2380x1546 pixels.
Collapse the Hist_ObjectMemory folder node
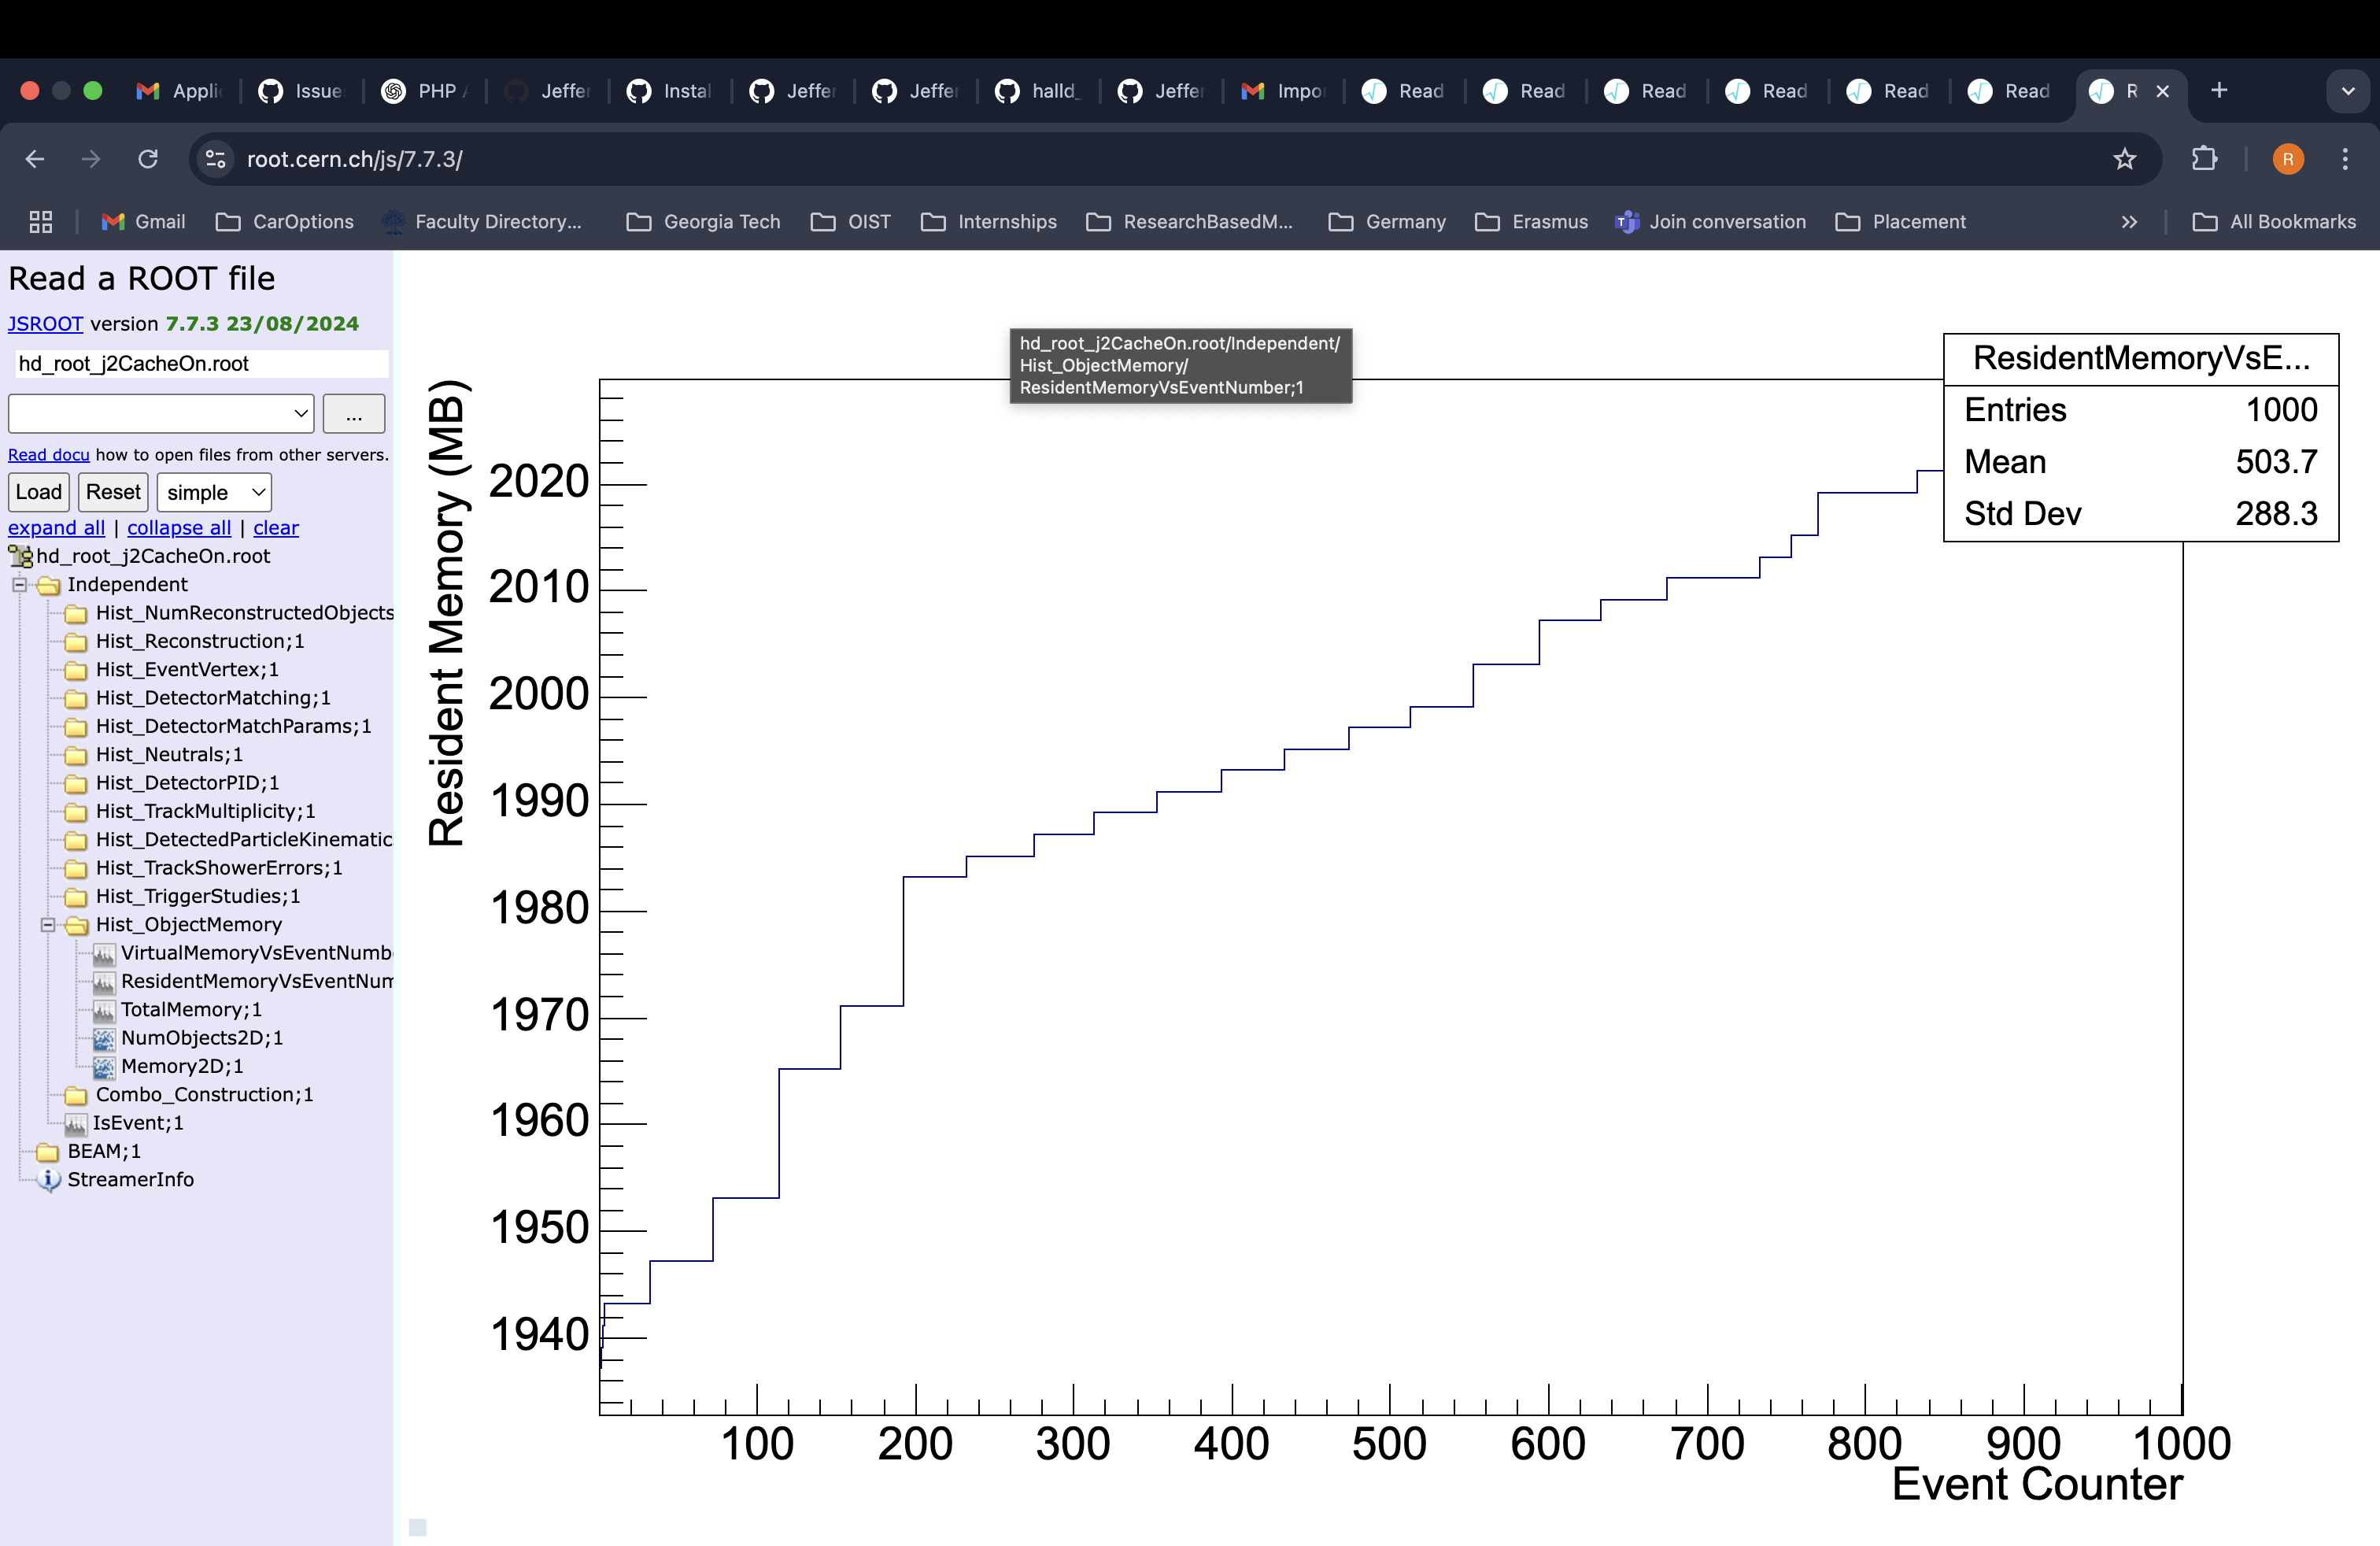tap(47, 925)
